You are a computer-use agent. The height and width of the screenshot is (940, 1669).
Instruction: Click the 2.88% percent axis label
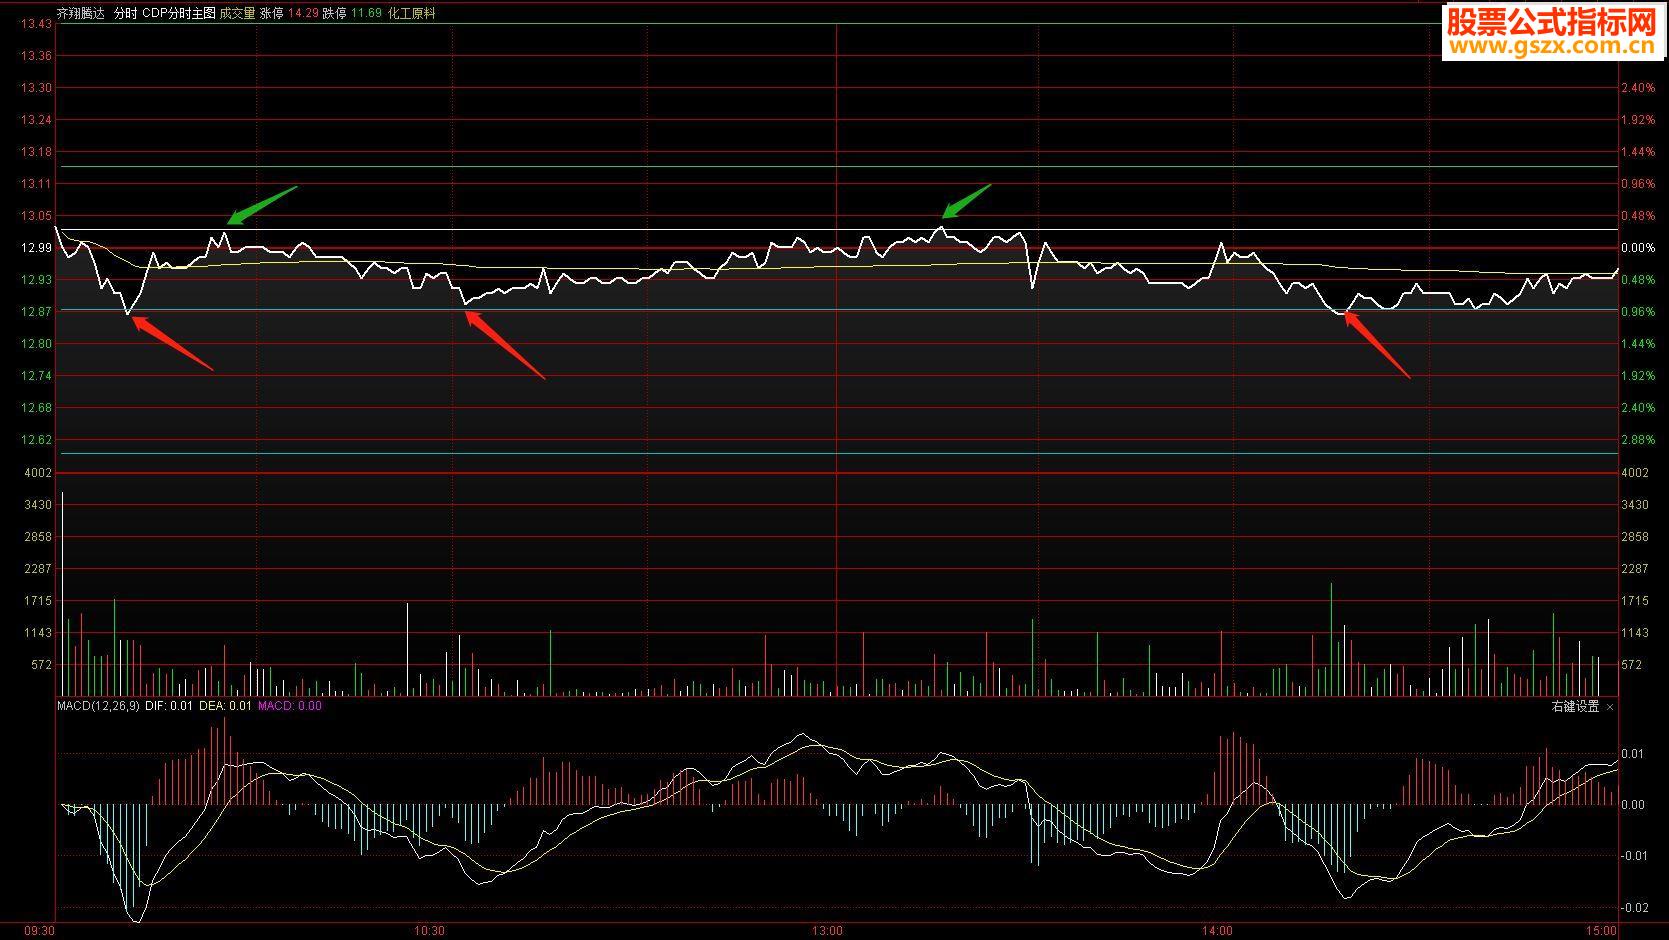click(1638, 440)
